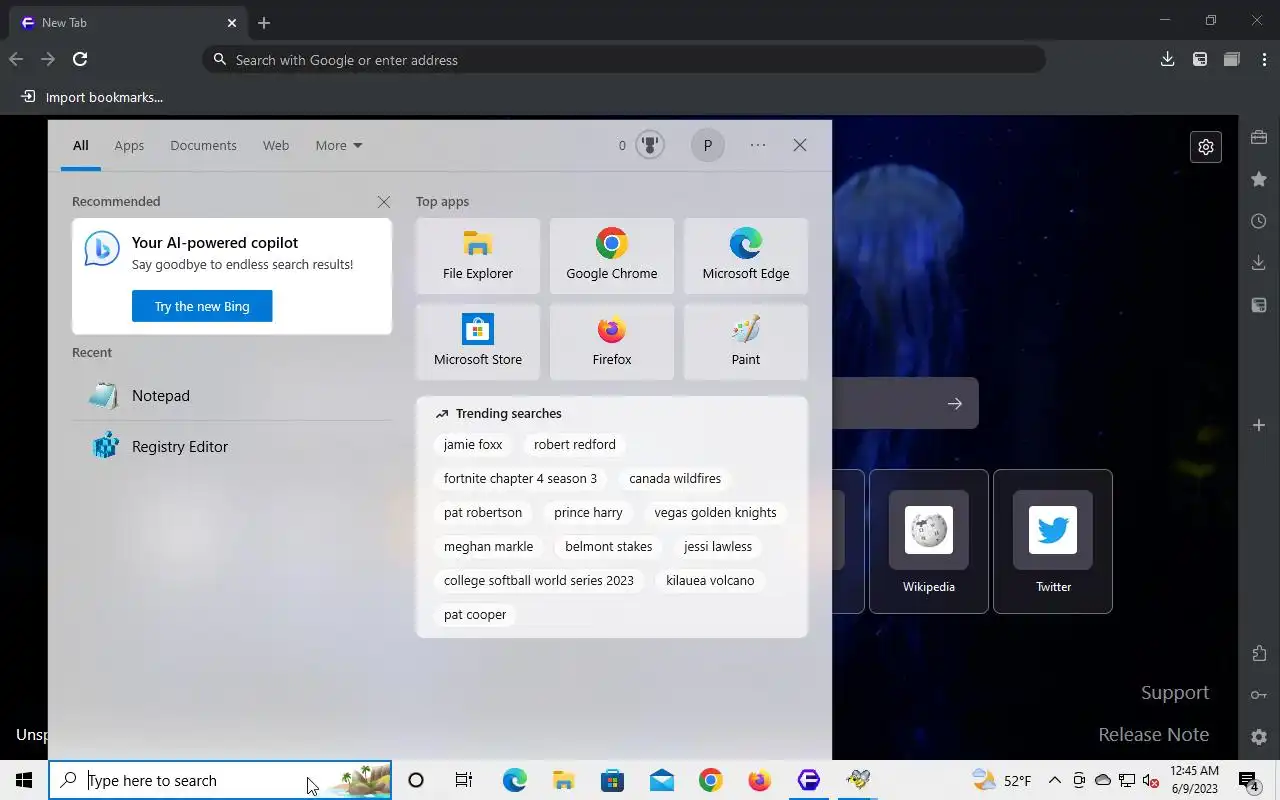Dismiss the Recommended Bing card
Viewport: 1280px width, 800px height.
coord(384,202)
